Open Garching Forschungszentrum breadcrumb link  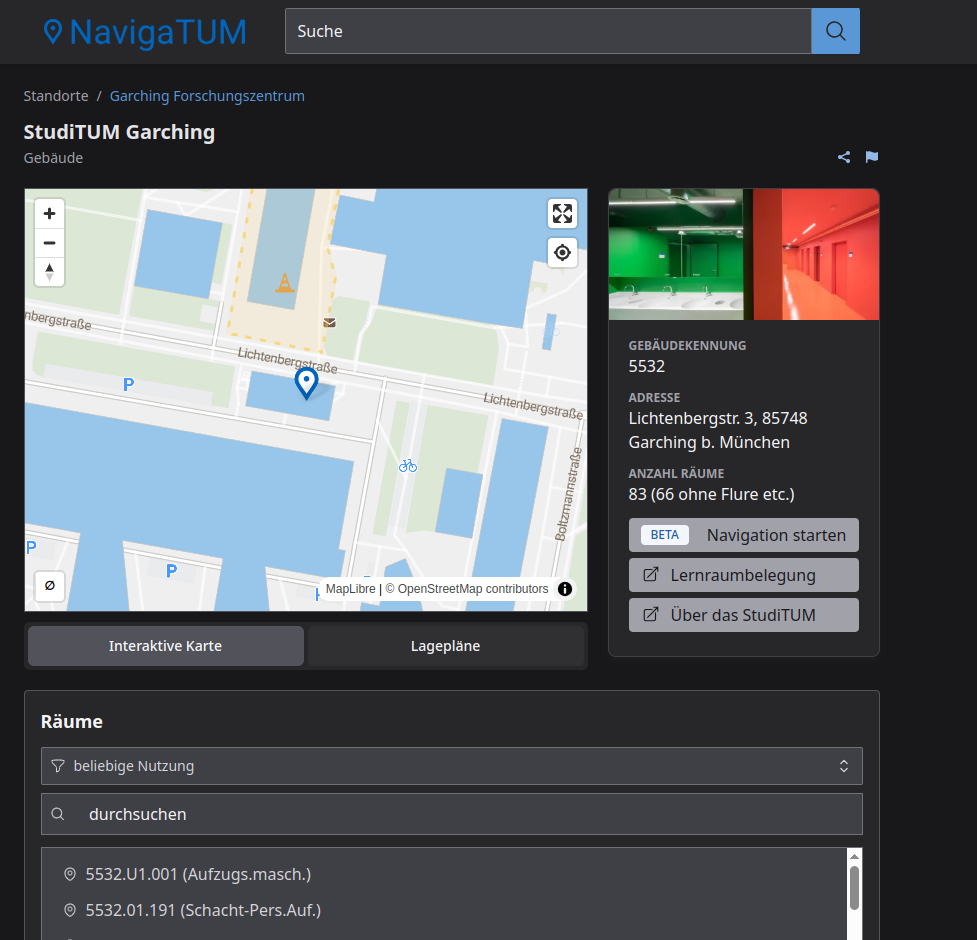point(207,96)
